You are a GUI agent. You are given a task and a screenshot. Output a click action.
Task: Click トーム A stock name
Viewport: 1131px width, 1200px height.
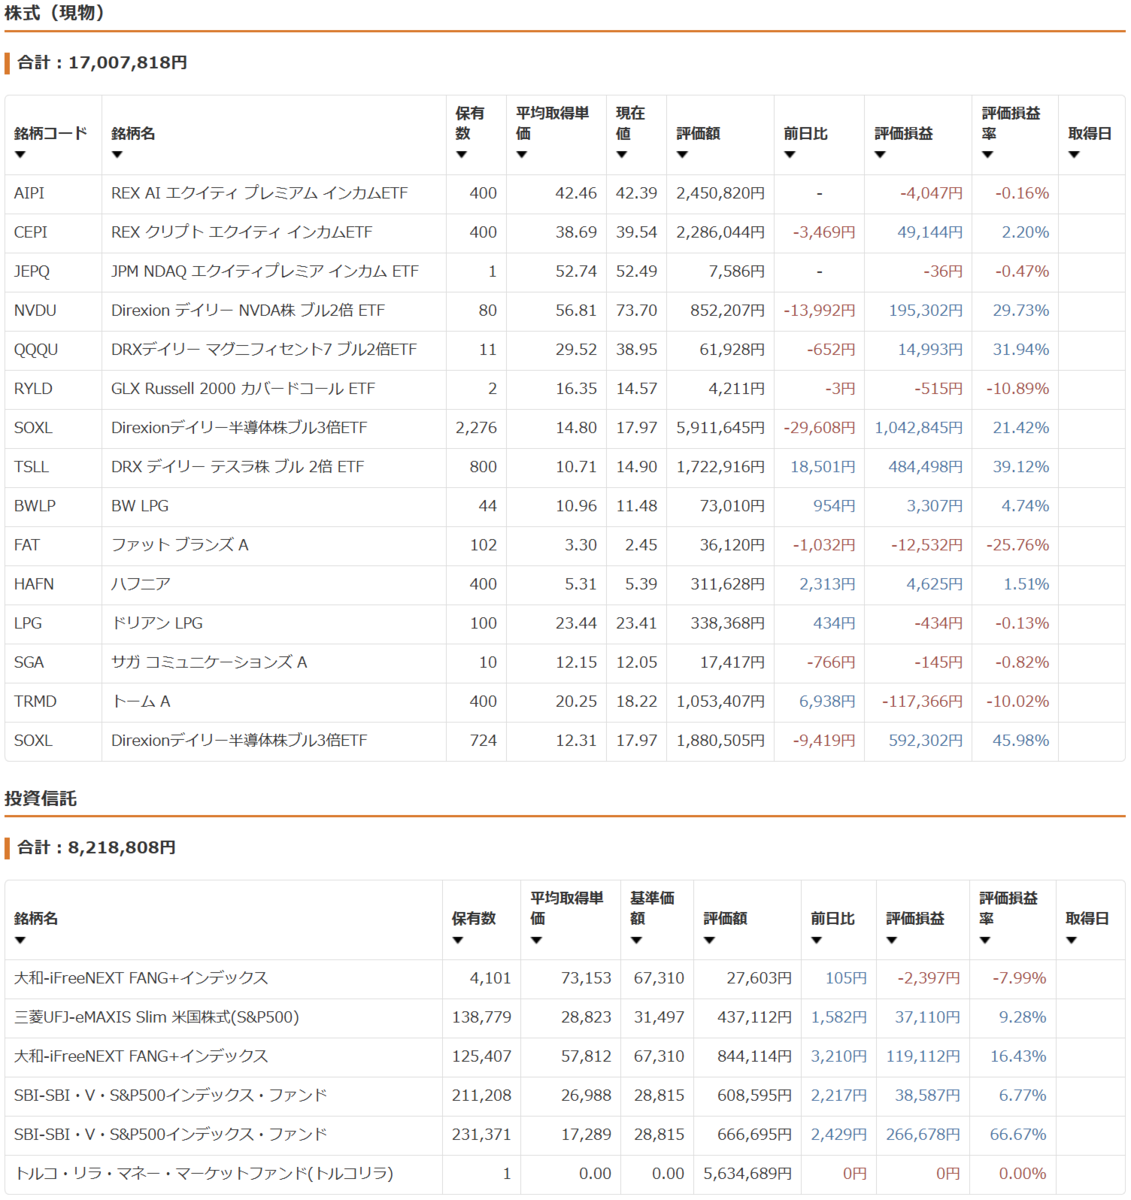(x=141, y=701)
